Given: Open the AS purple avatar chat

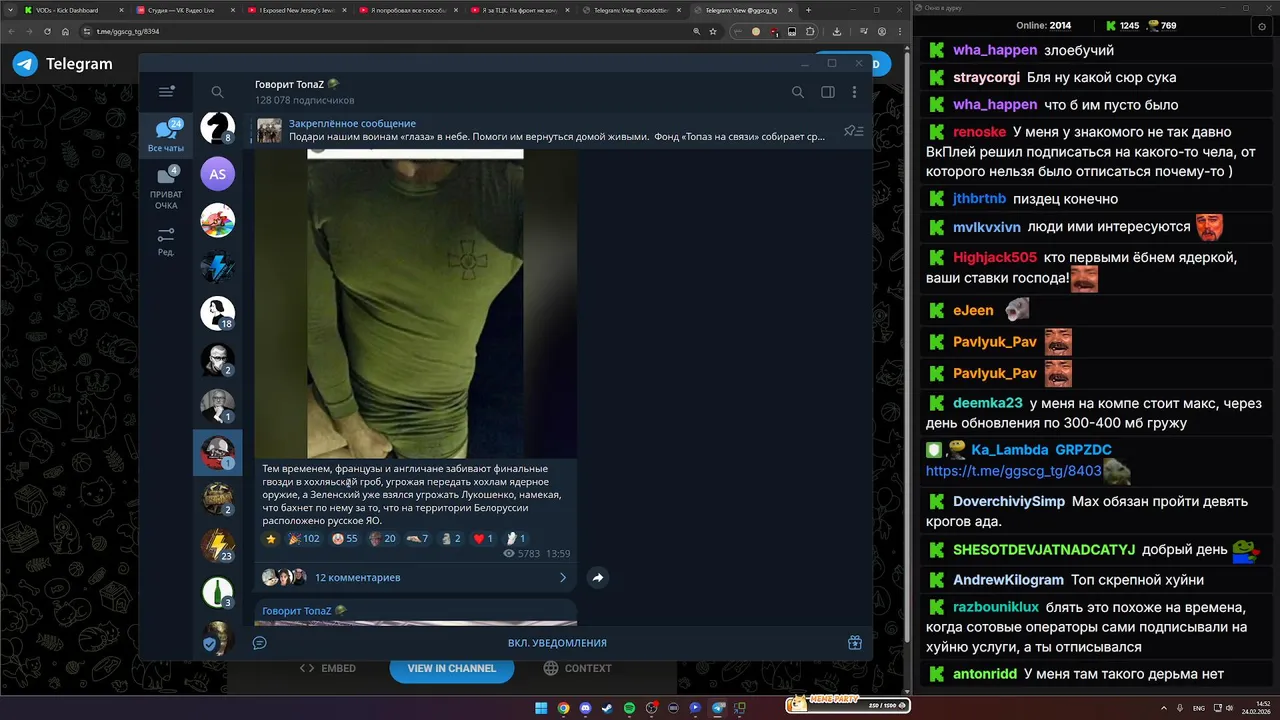Looking at the screenshot, I should coord(218,174).
